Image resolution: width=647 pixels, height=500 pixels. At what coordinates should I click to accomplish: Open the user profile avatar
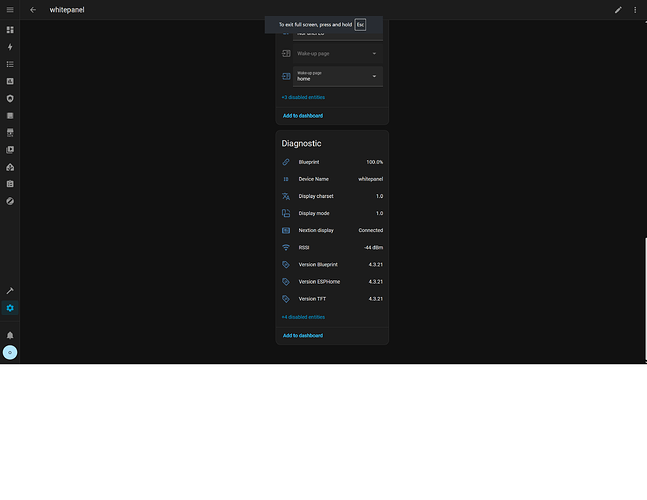click(10, 352)
